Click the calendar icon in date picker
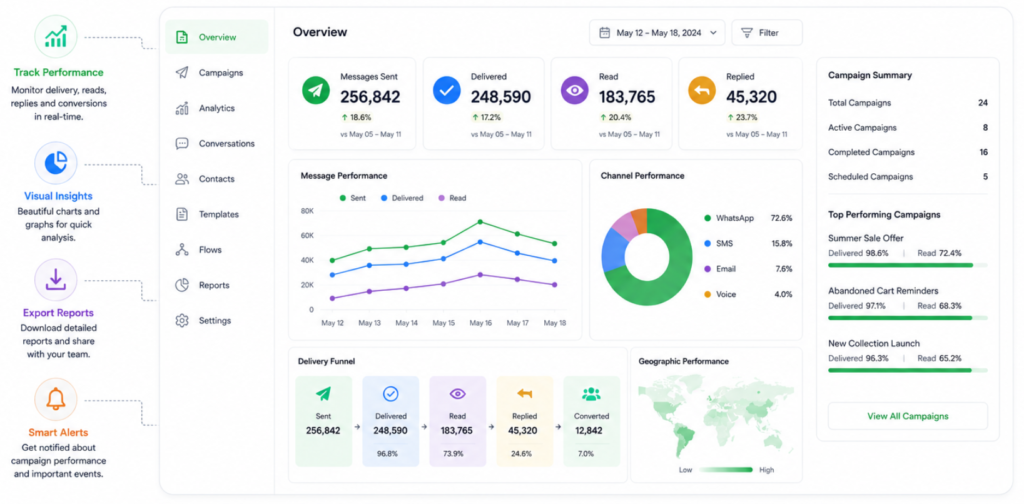Screen dimensions: 1024x504 pos(605,33)
